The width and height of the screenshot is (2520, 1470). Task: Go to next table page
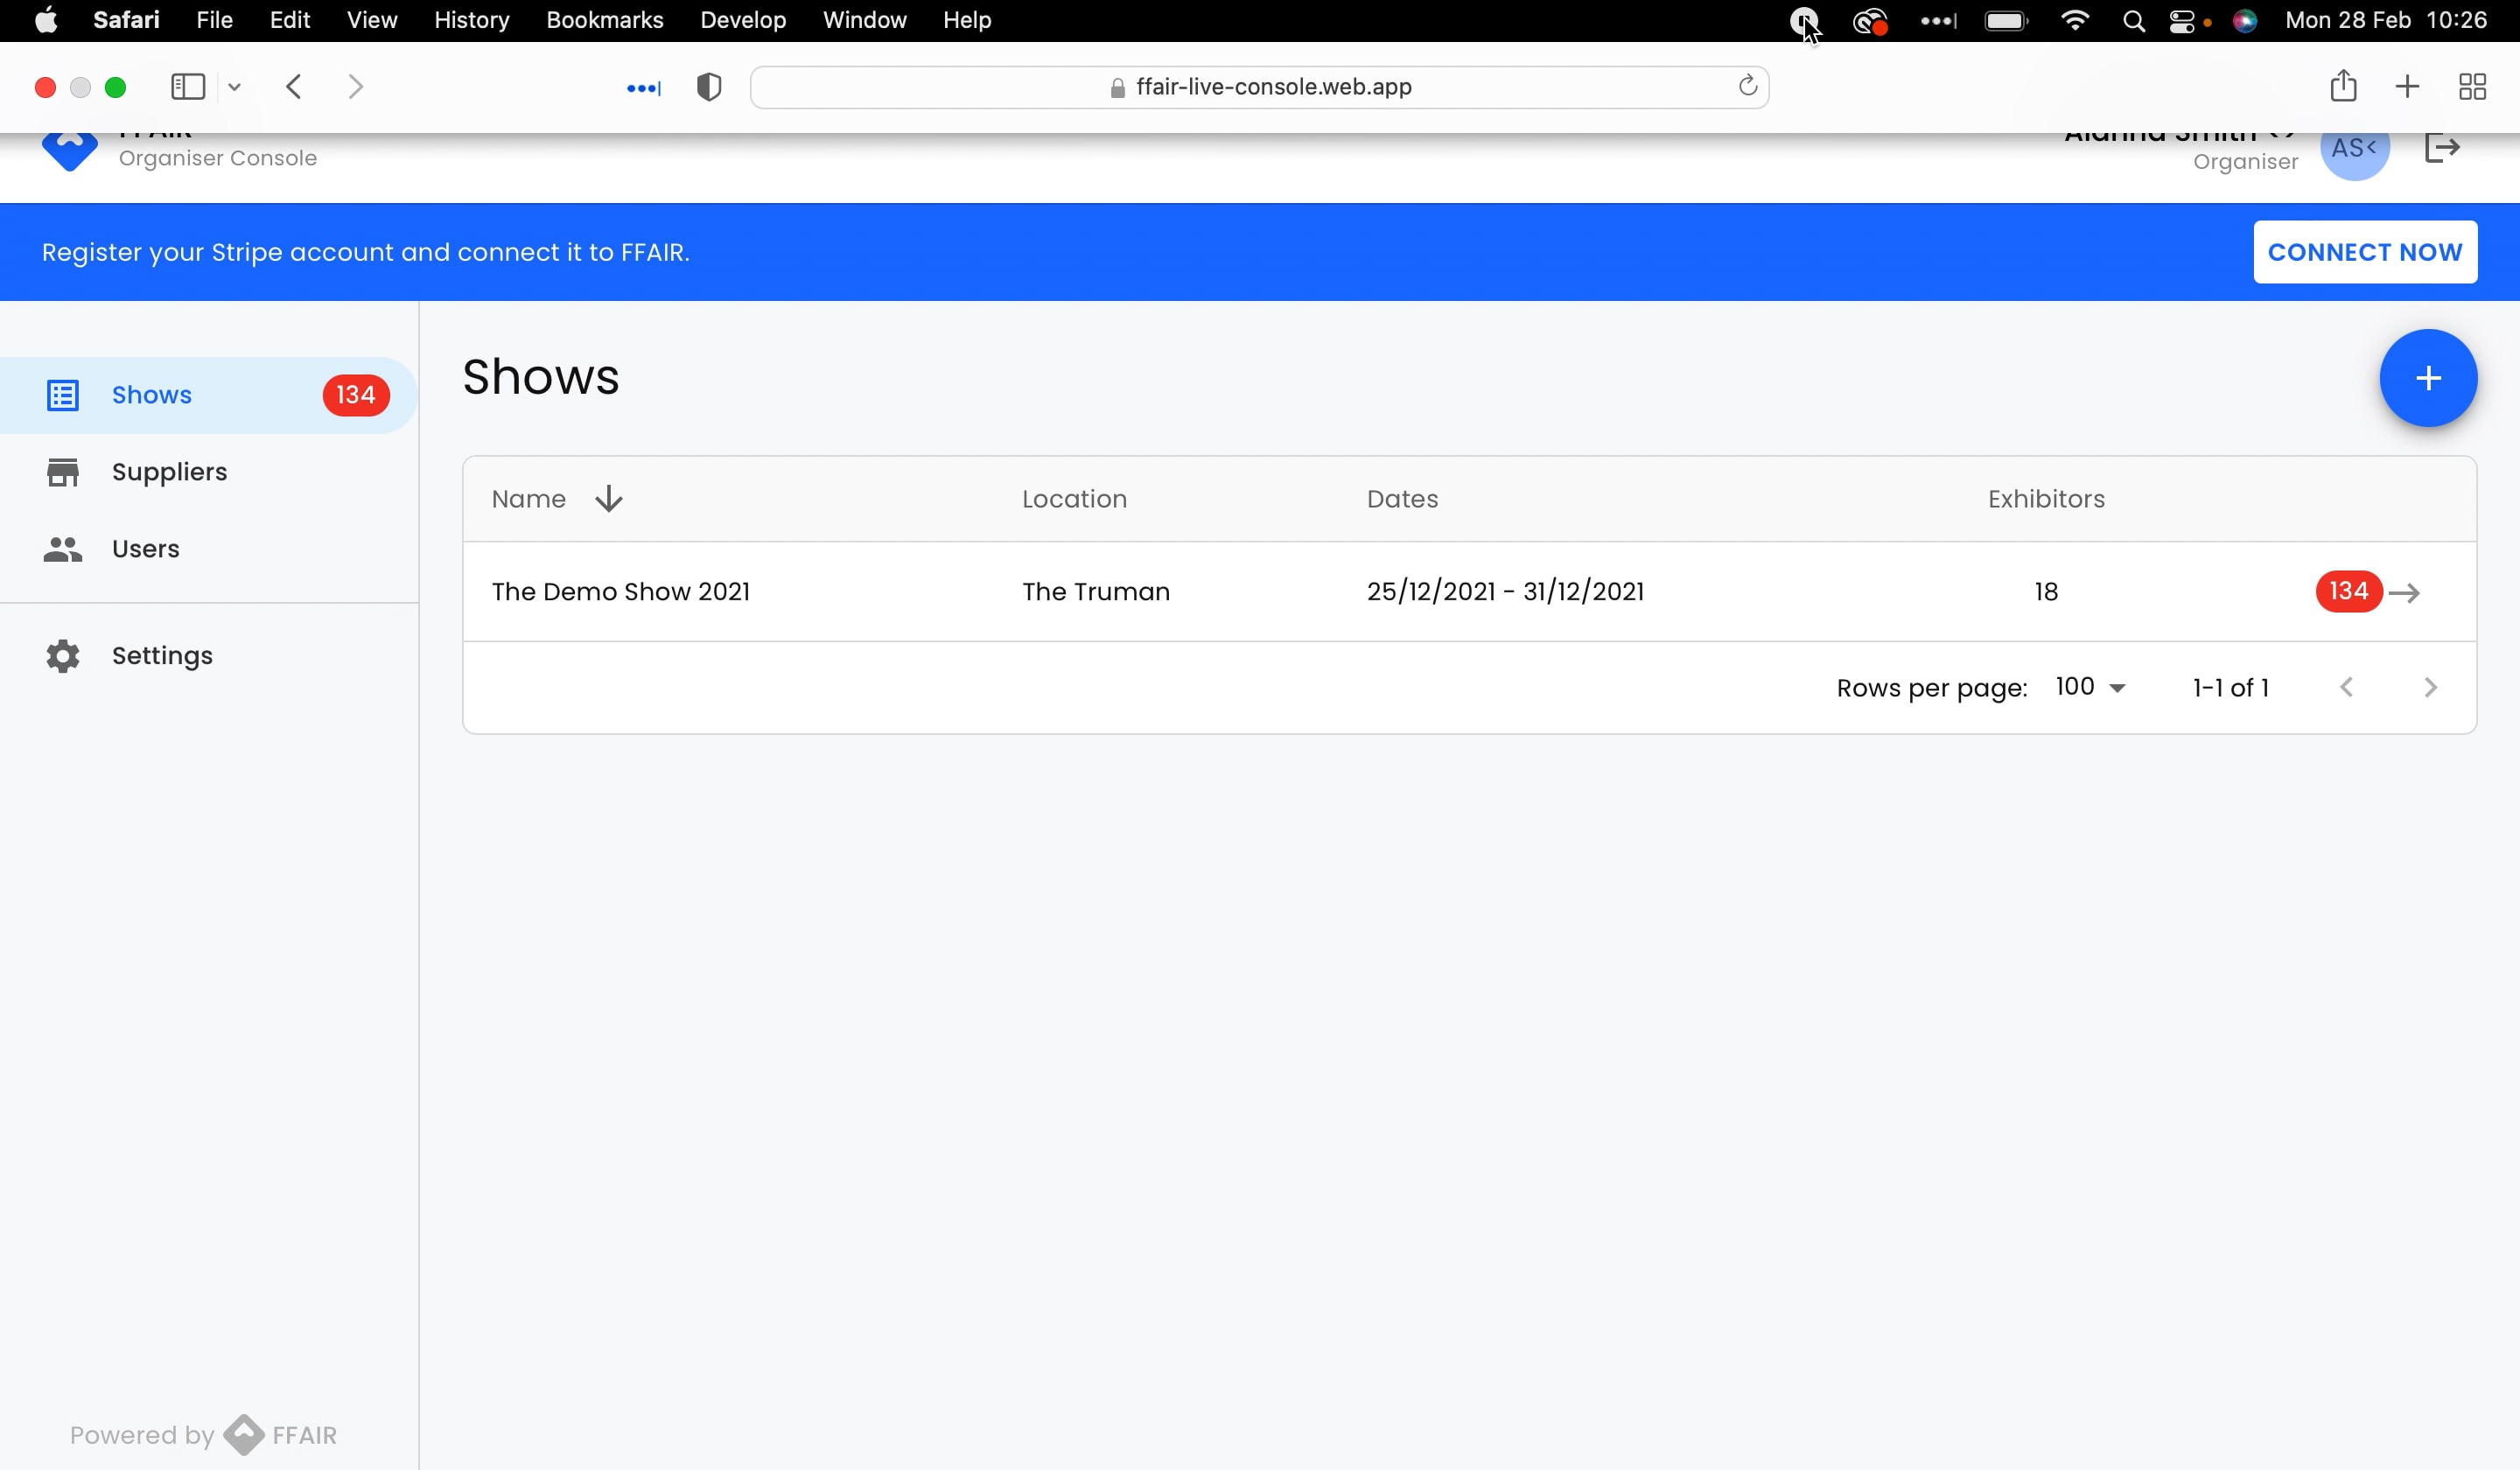(2430, 688)
